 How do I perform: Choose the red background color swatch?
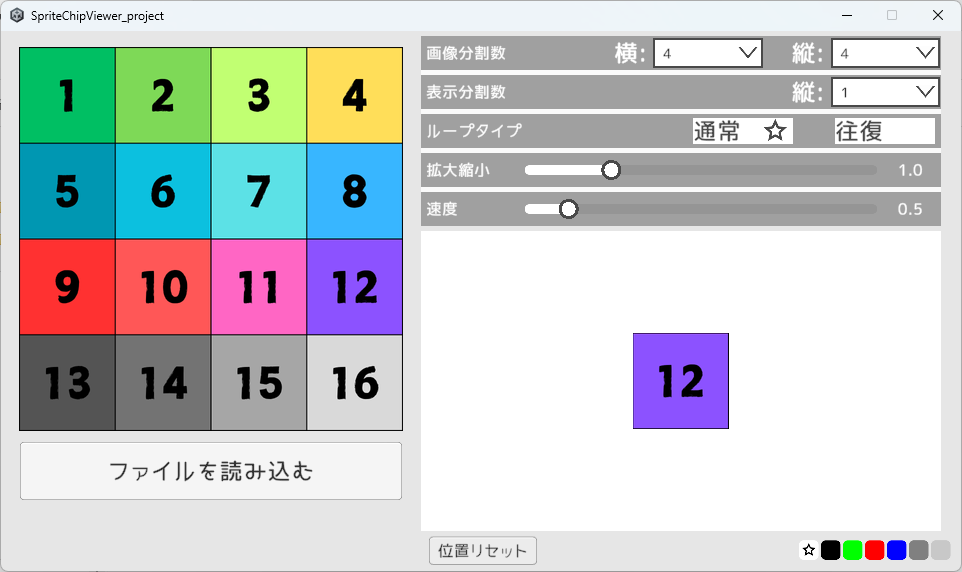point(874,550)
